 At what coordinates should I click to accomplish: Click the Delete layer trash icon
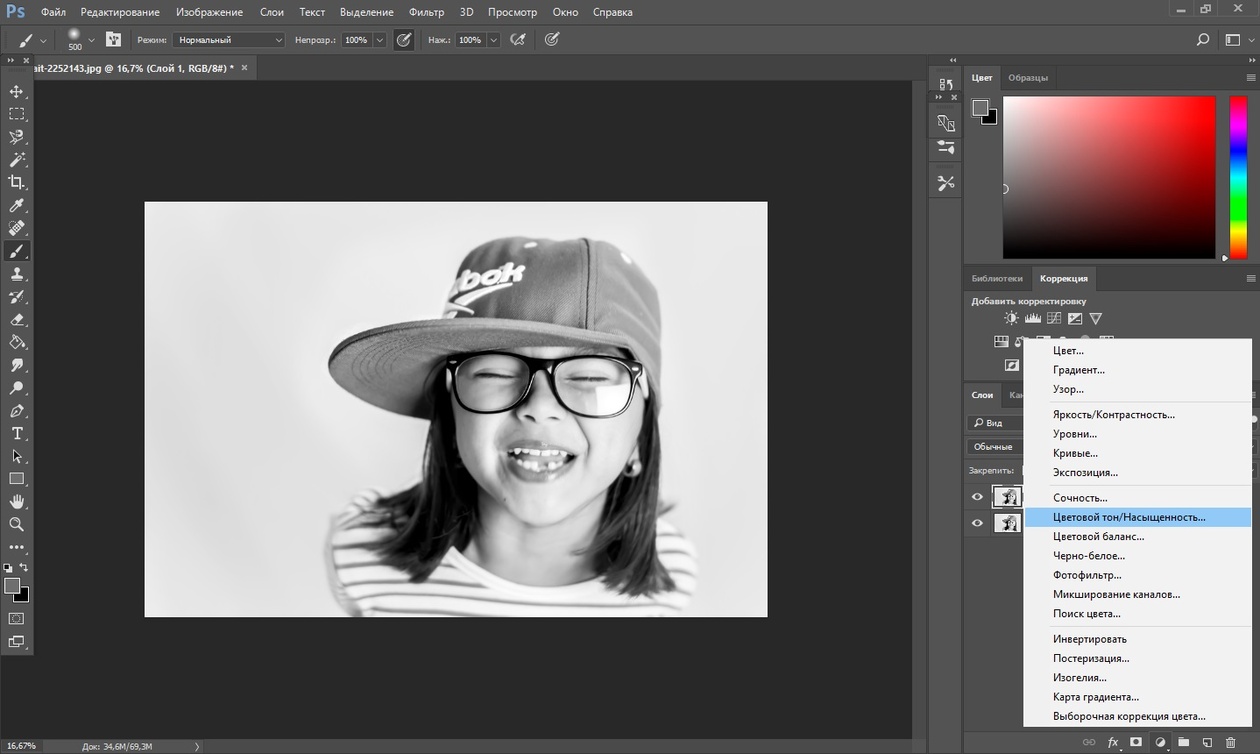(1231, 743)
